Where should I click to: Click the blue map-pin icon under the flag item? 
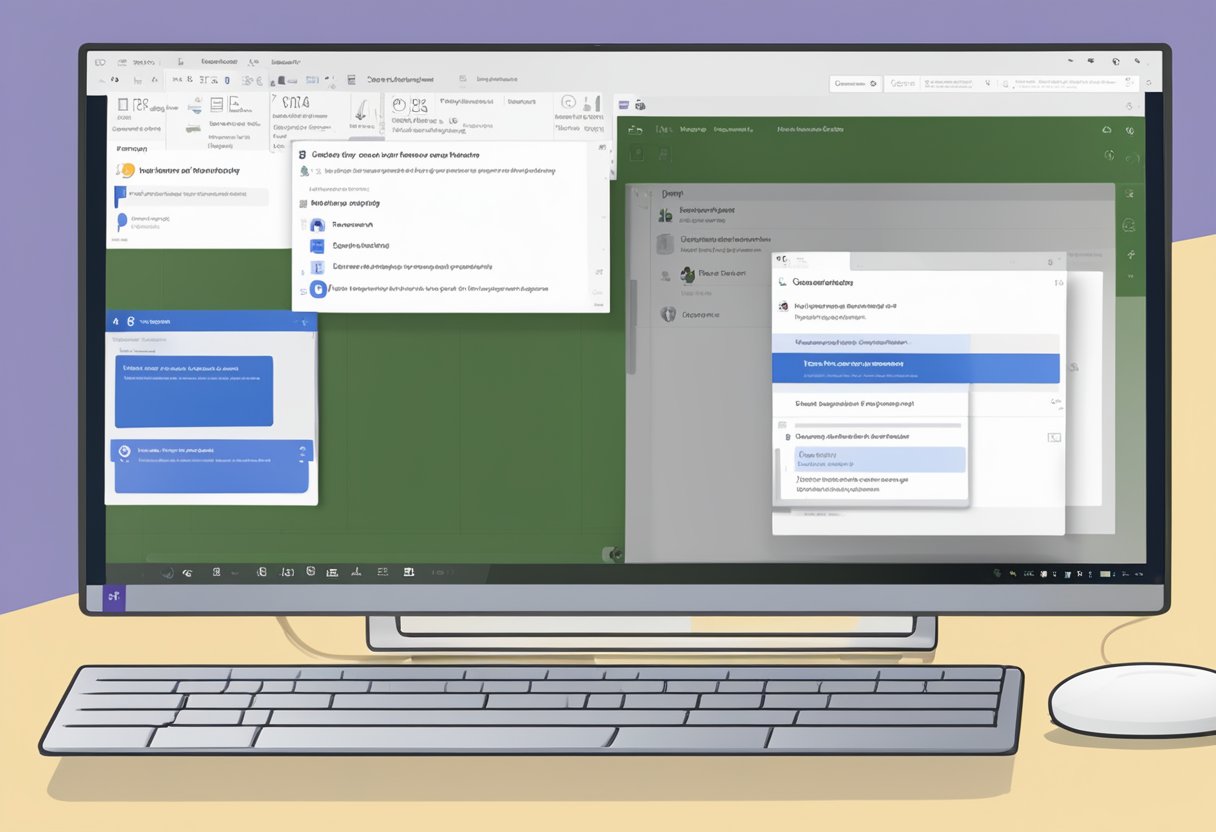coord(122,221)
